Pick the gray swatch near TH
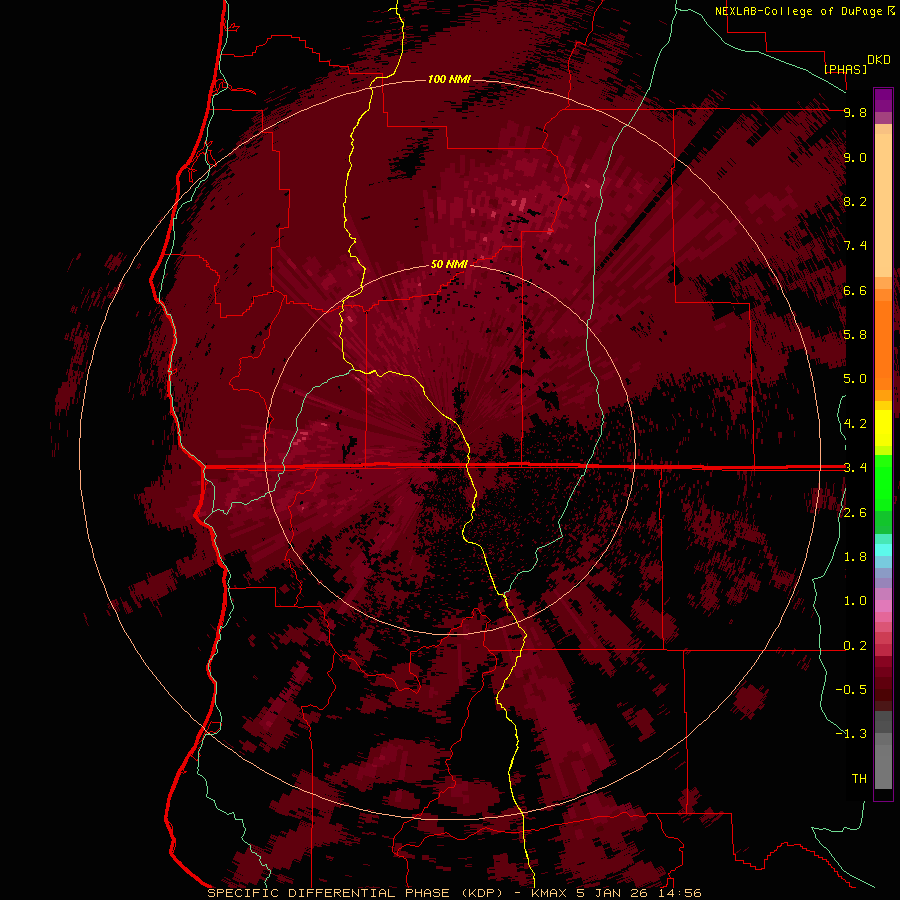The height and width of the screenshot is (900, 900). tap(883, 766)
